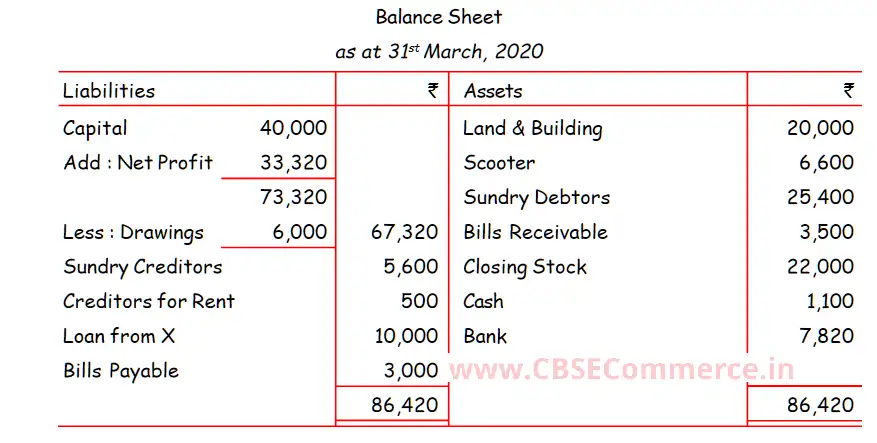The image size is (877, 443).
Task: Click the Sundry Creditors row label
Action: point(142,266)
